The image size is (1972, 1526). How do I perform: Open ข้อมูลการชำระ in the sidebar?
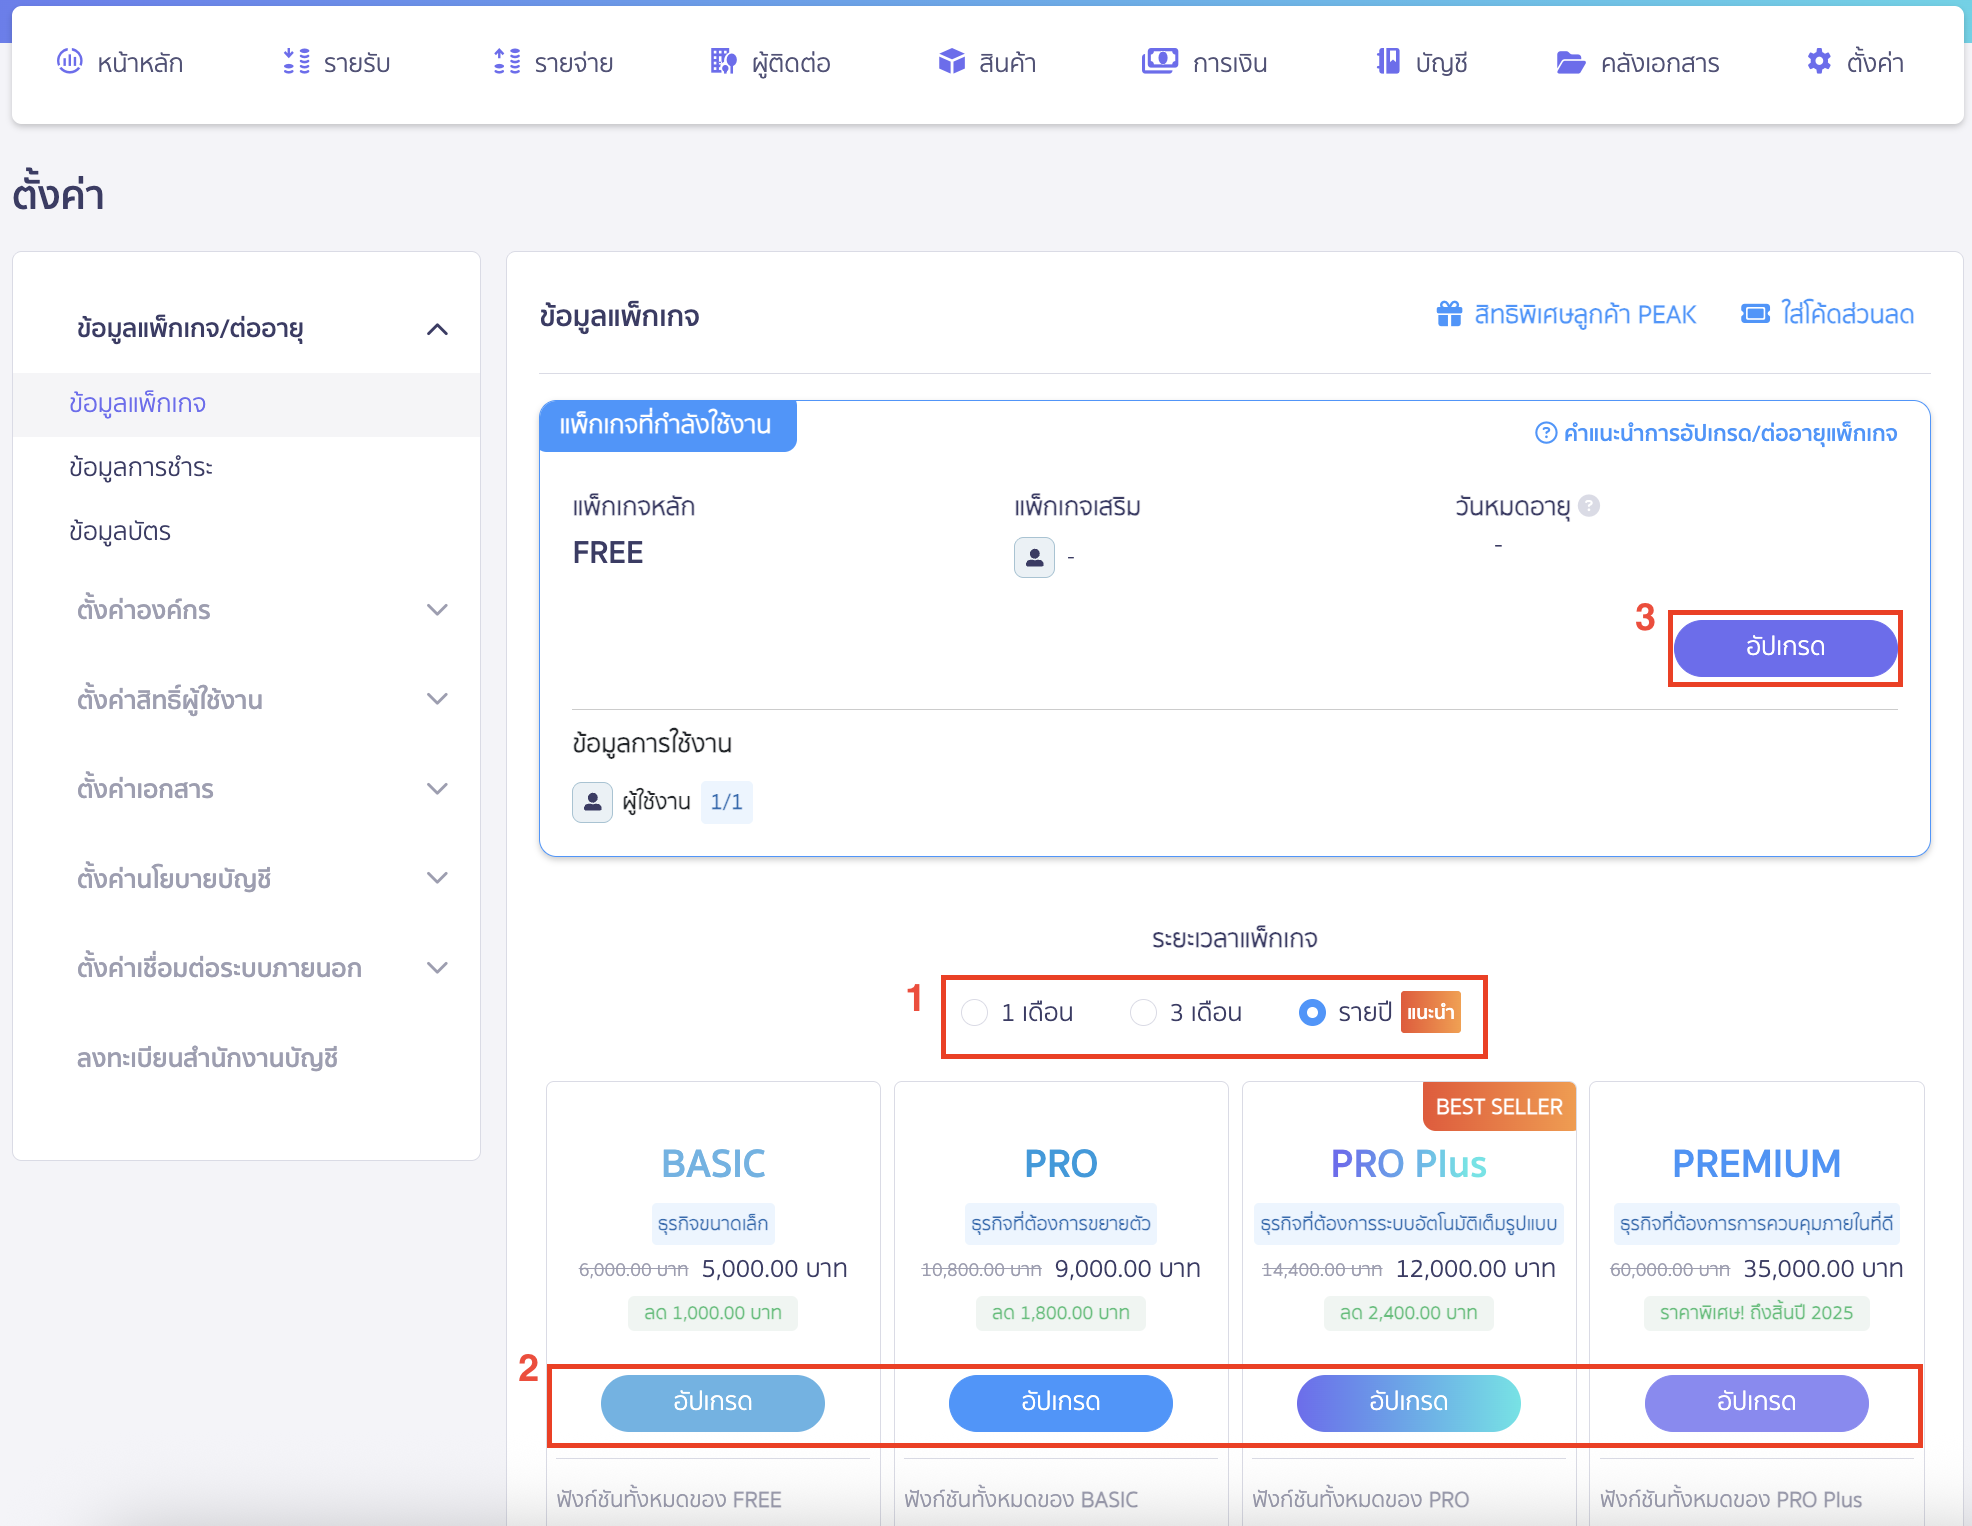tap(141, 467)
